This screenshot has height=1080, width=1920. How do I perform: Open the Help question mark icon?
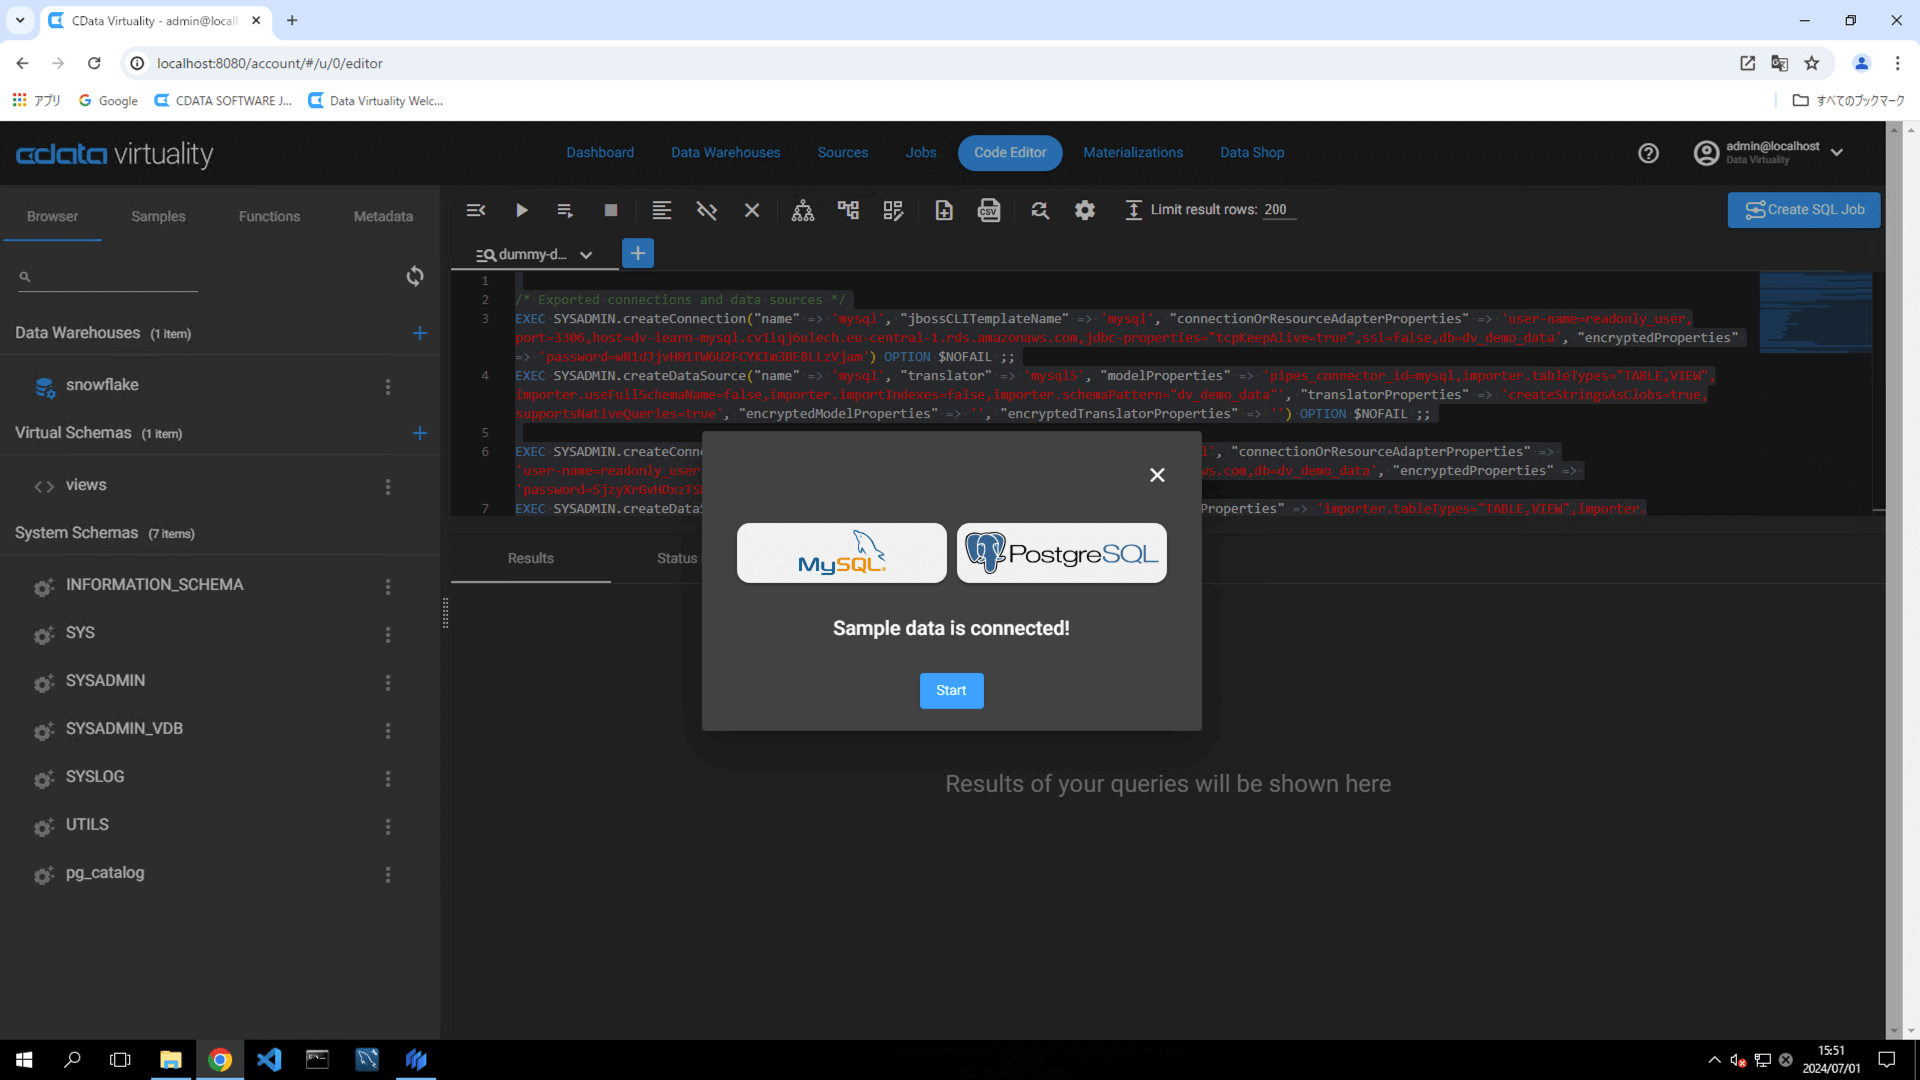(1648, 153)
